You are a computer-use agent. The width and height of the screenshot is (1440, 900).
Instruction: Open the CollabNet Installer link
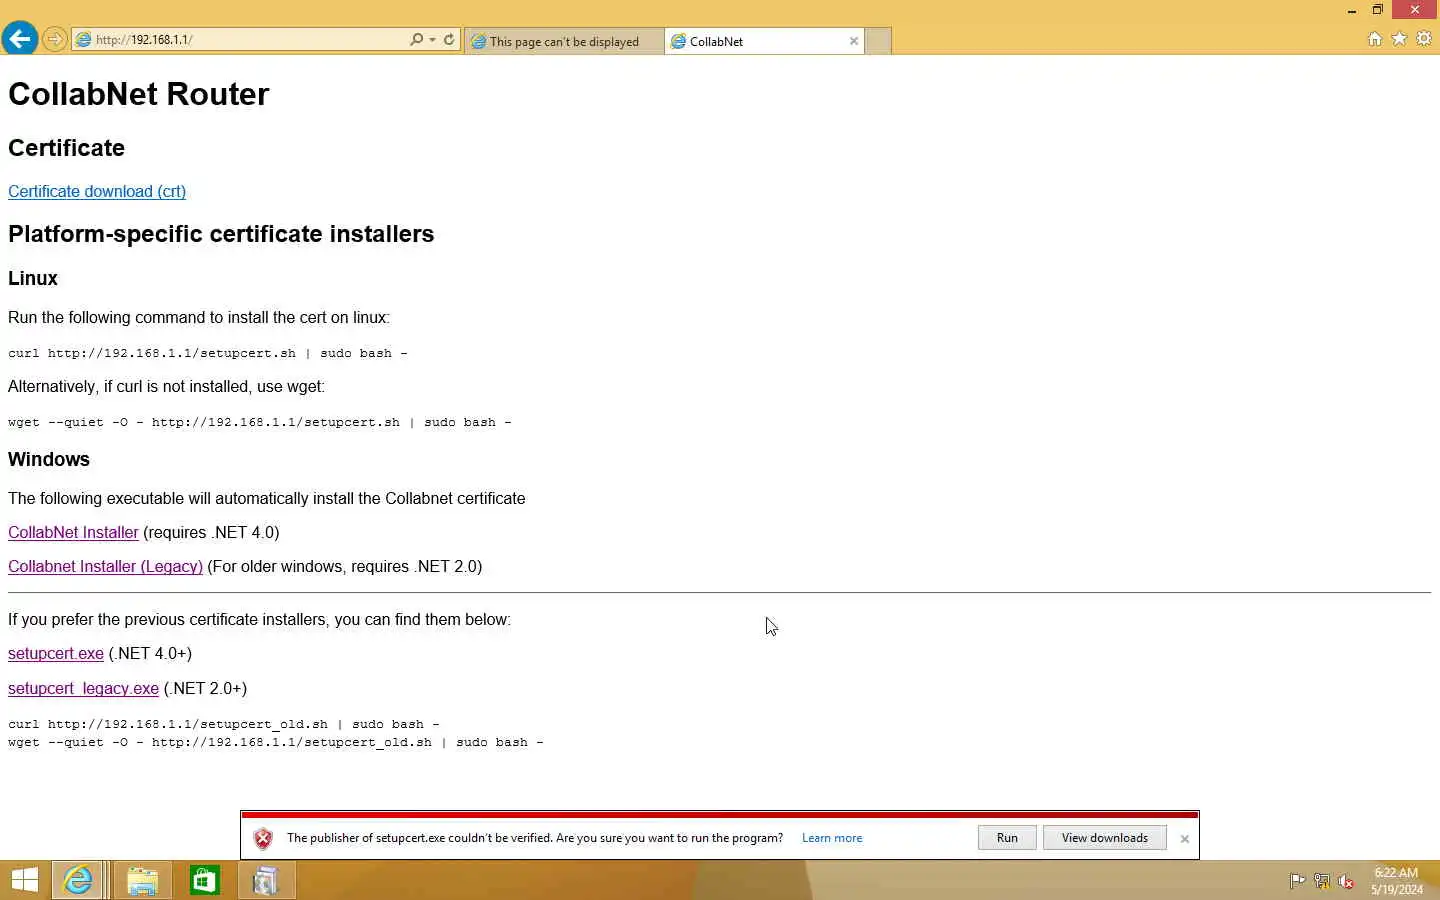click(73, 532)
